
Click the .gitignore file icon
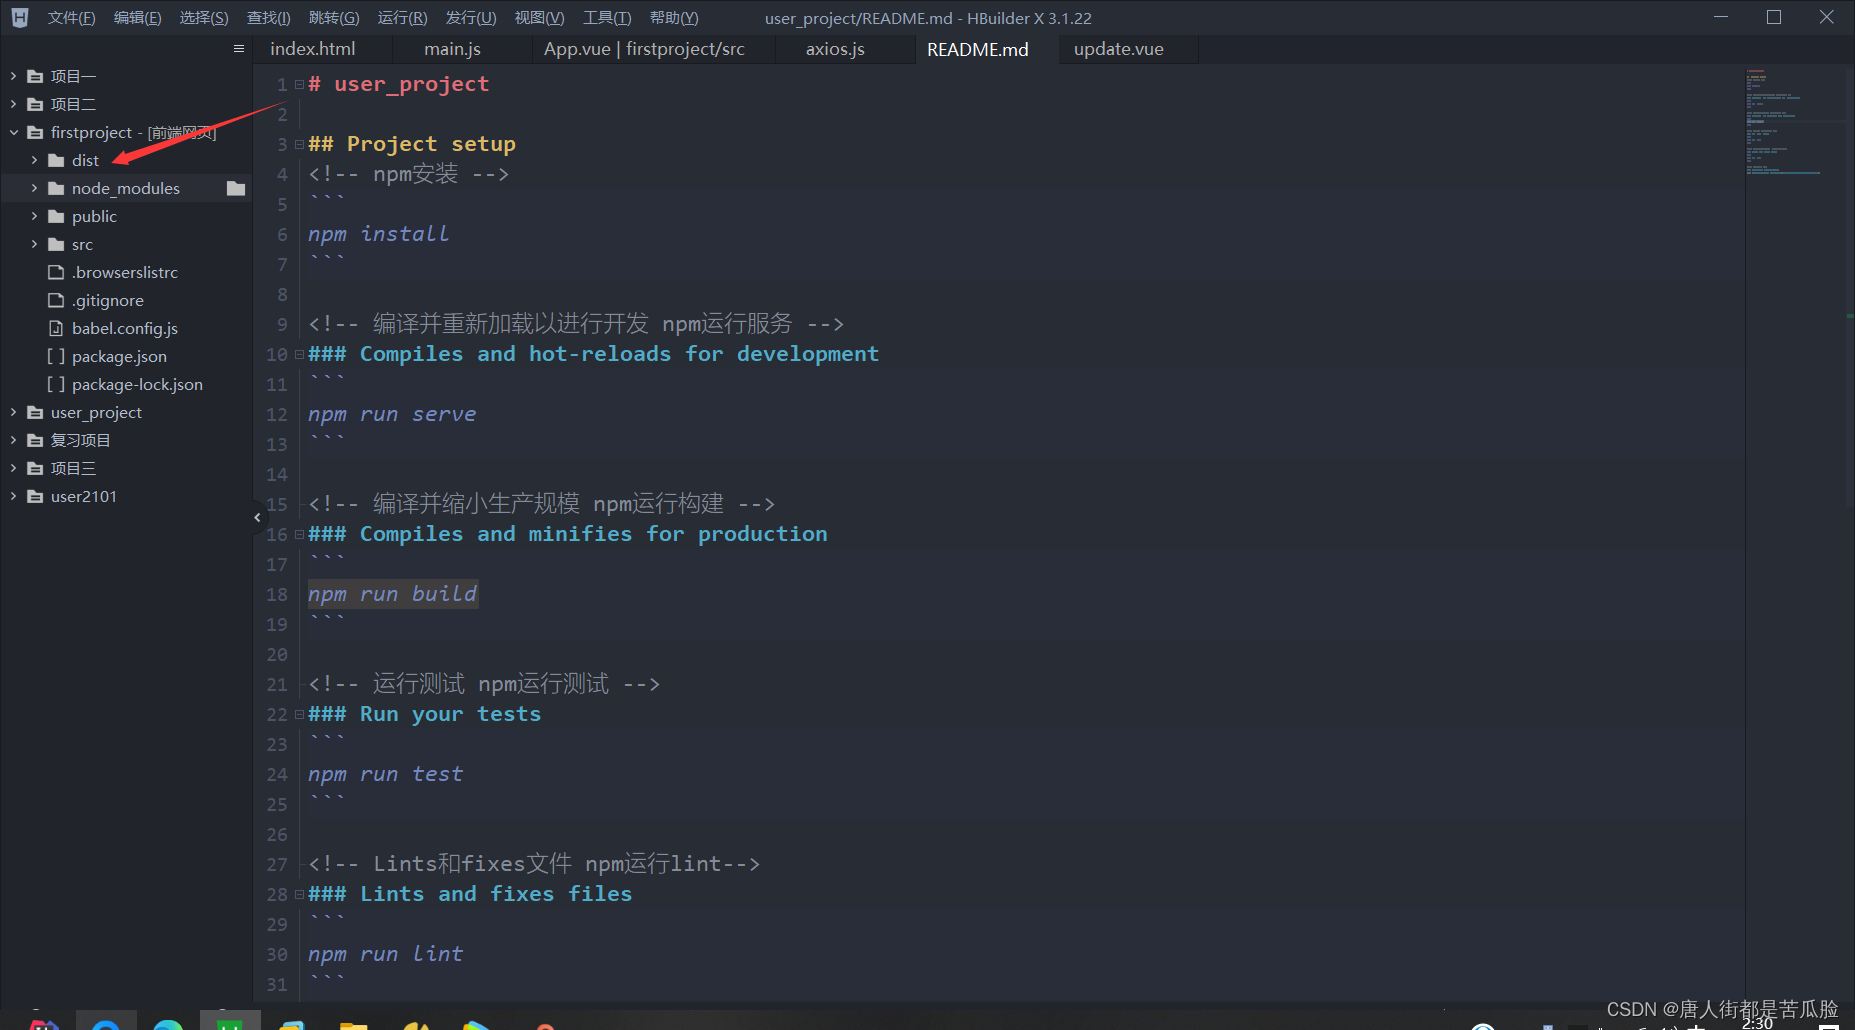pos(56,300)
